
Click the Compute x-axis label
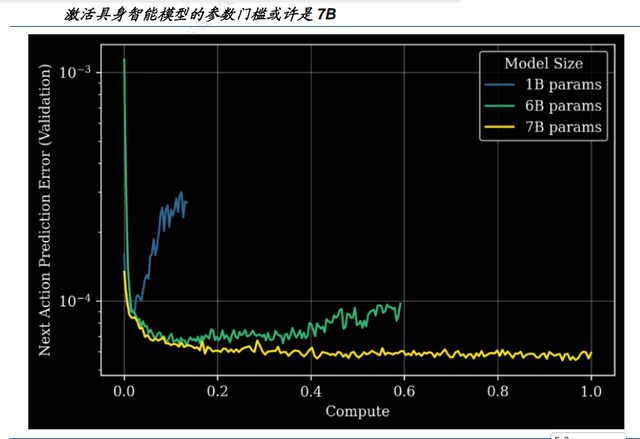tap(357, 411)
